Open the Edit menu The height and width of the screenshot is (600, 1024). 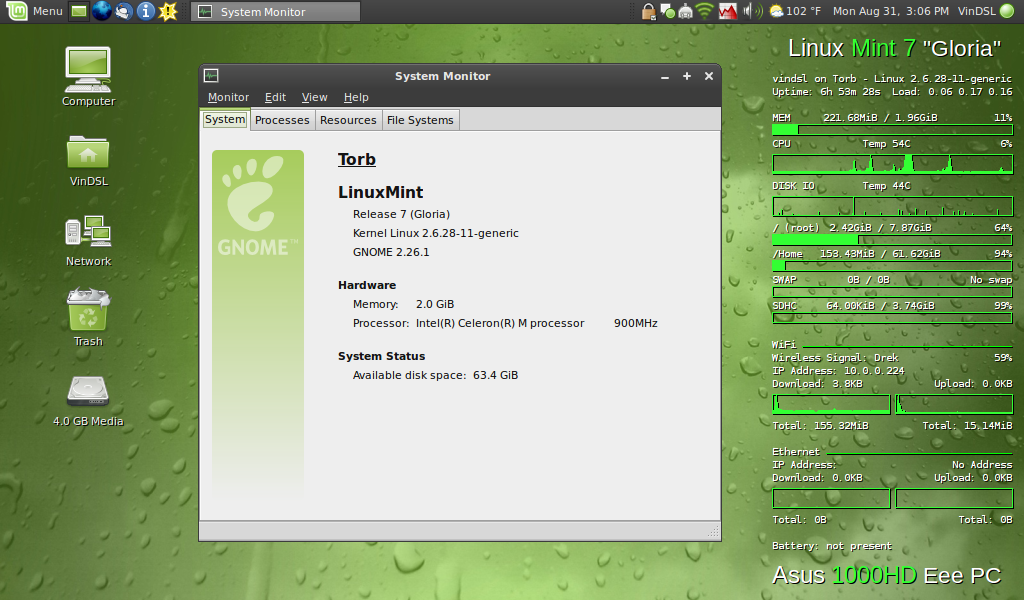pos(275,97)
